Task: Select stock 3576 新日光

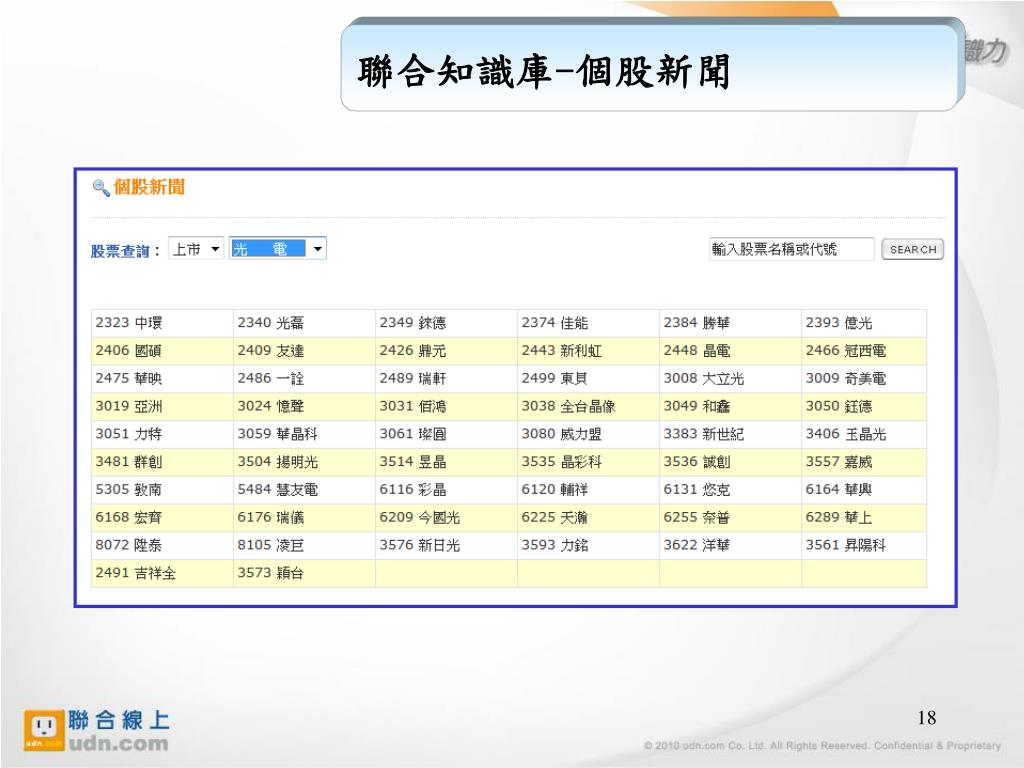Action: point(420,545)
